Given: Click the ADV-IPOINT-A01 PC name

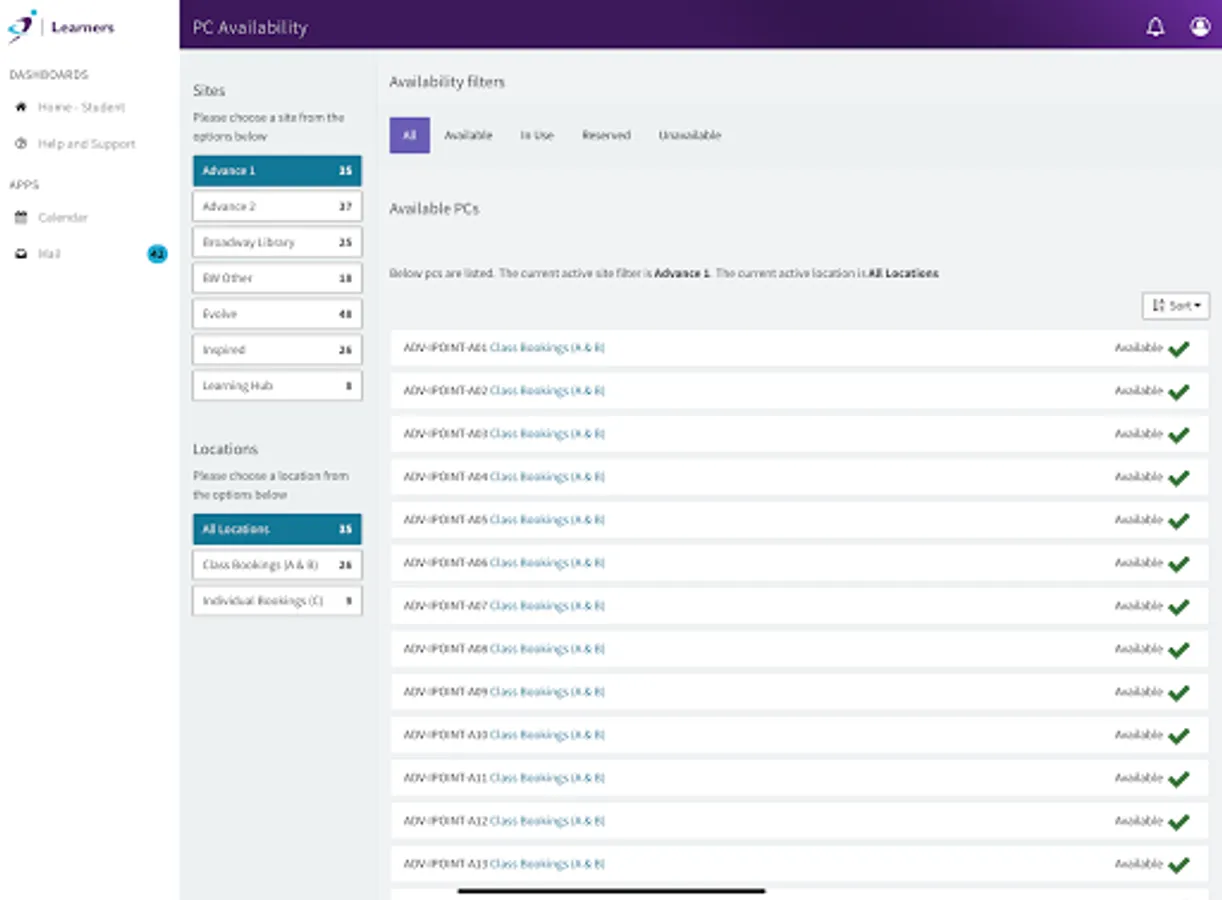Looking at the screenshot, I should point(445,348).
